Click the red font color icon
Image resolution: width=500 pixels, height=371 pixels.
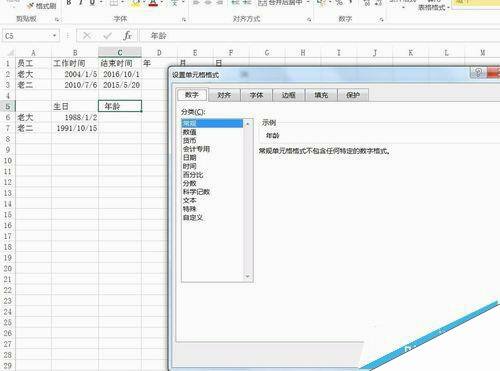pyautogui.click(x=153, y=3)
